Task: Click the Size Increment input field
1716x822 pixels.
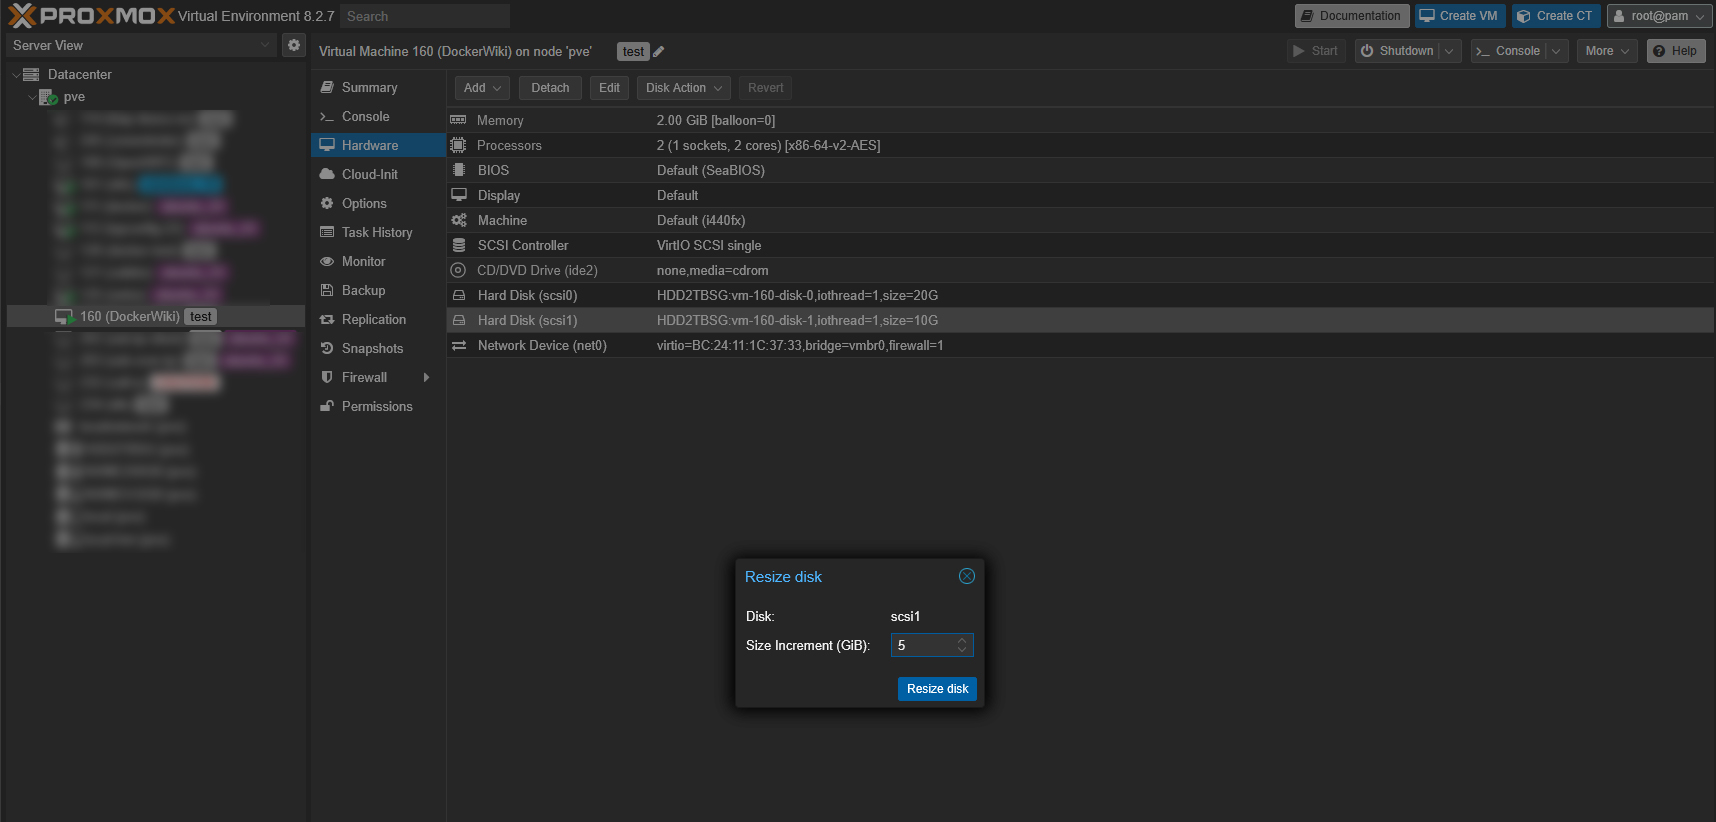Action: coord(922,646)
